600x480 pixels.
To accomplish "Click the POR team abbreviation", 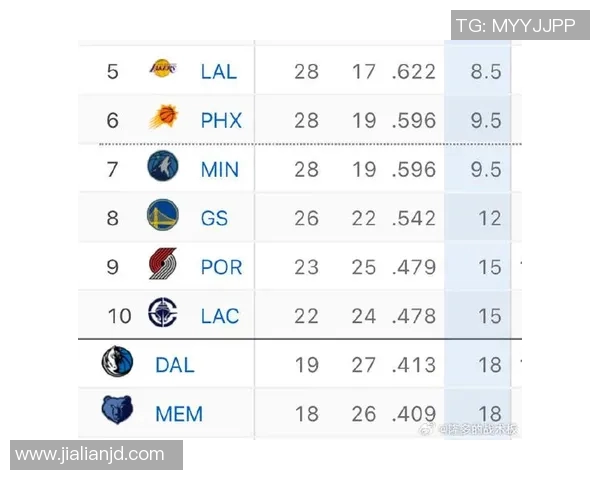I will pos(221,267).
